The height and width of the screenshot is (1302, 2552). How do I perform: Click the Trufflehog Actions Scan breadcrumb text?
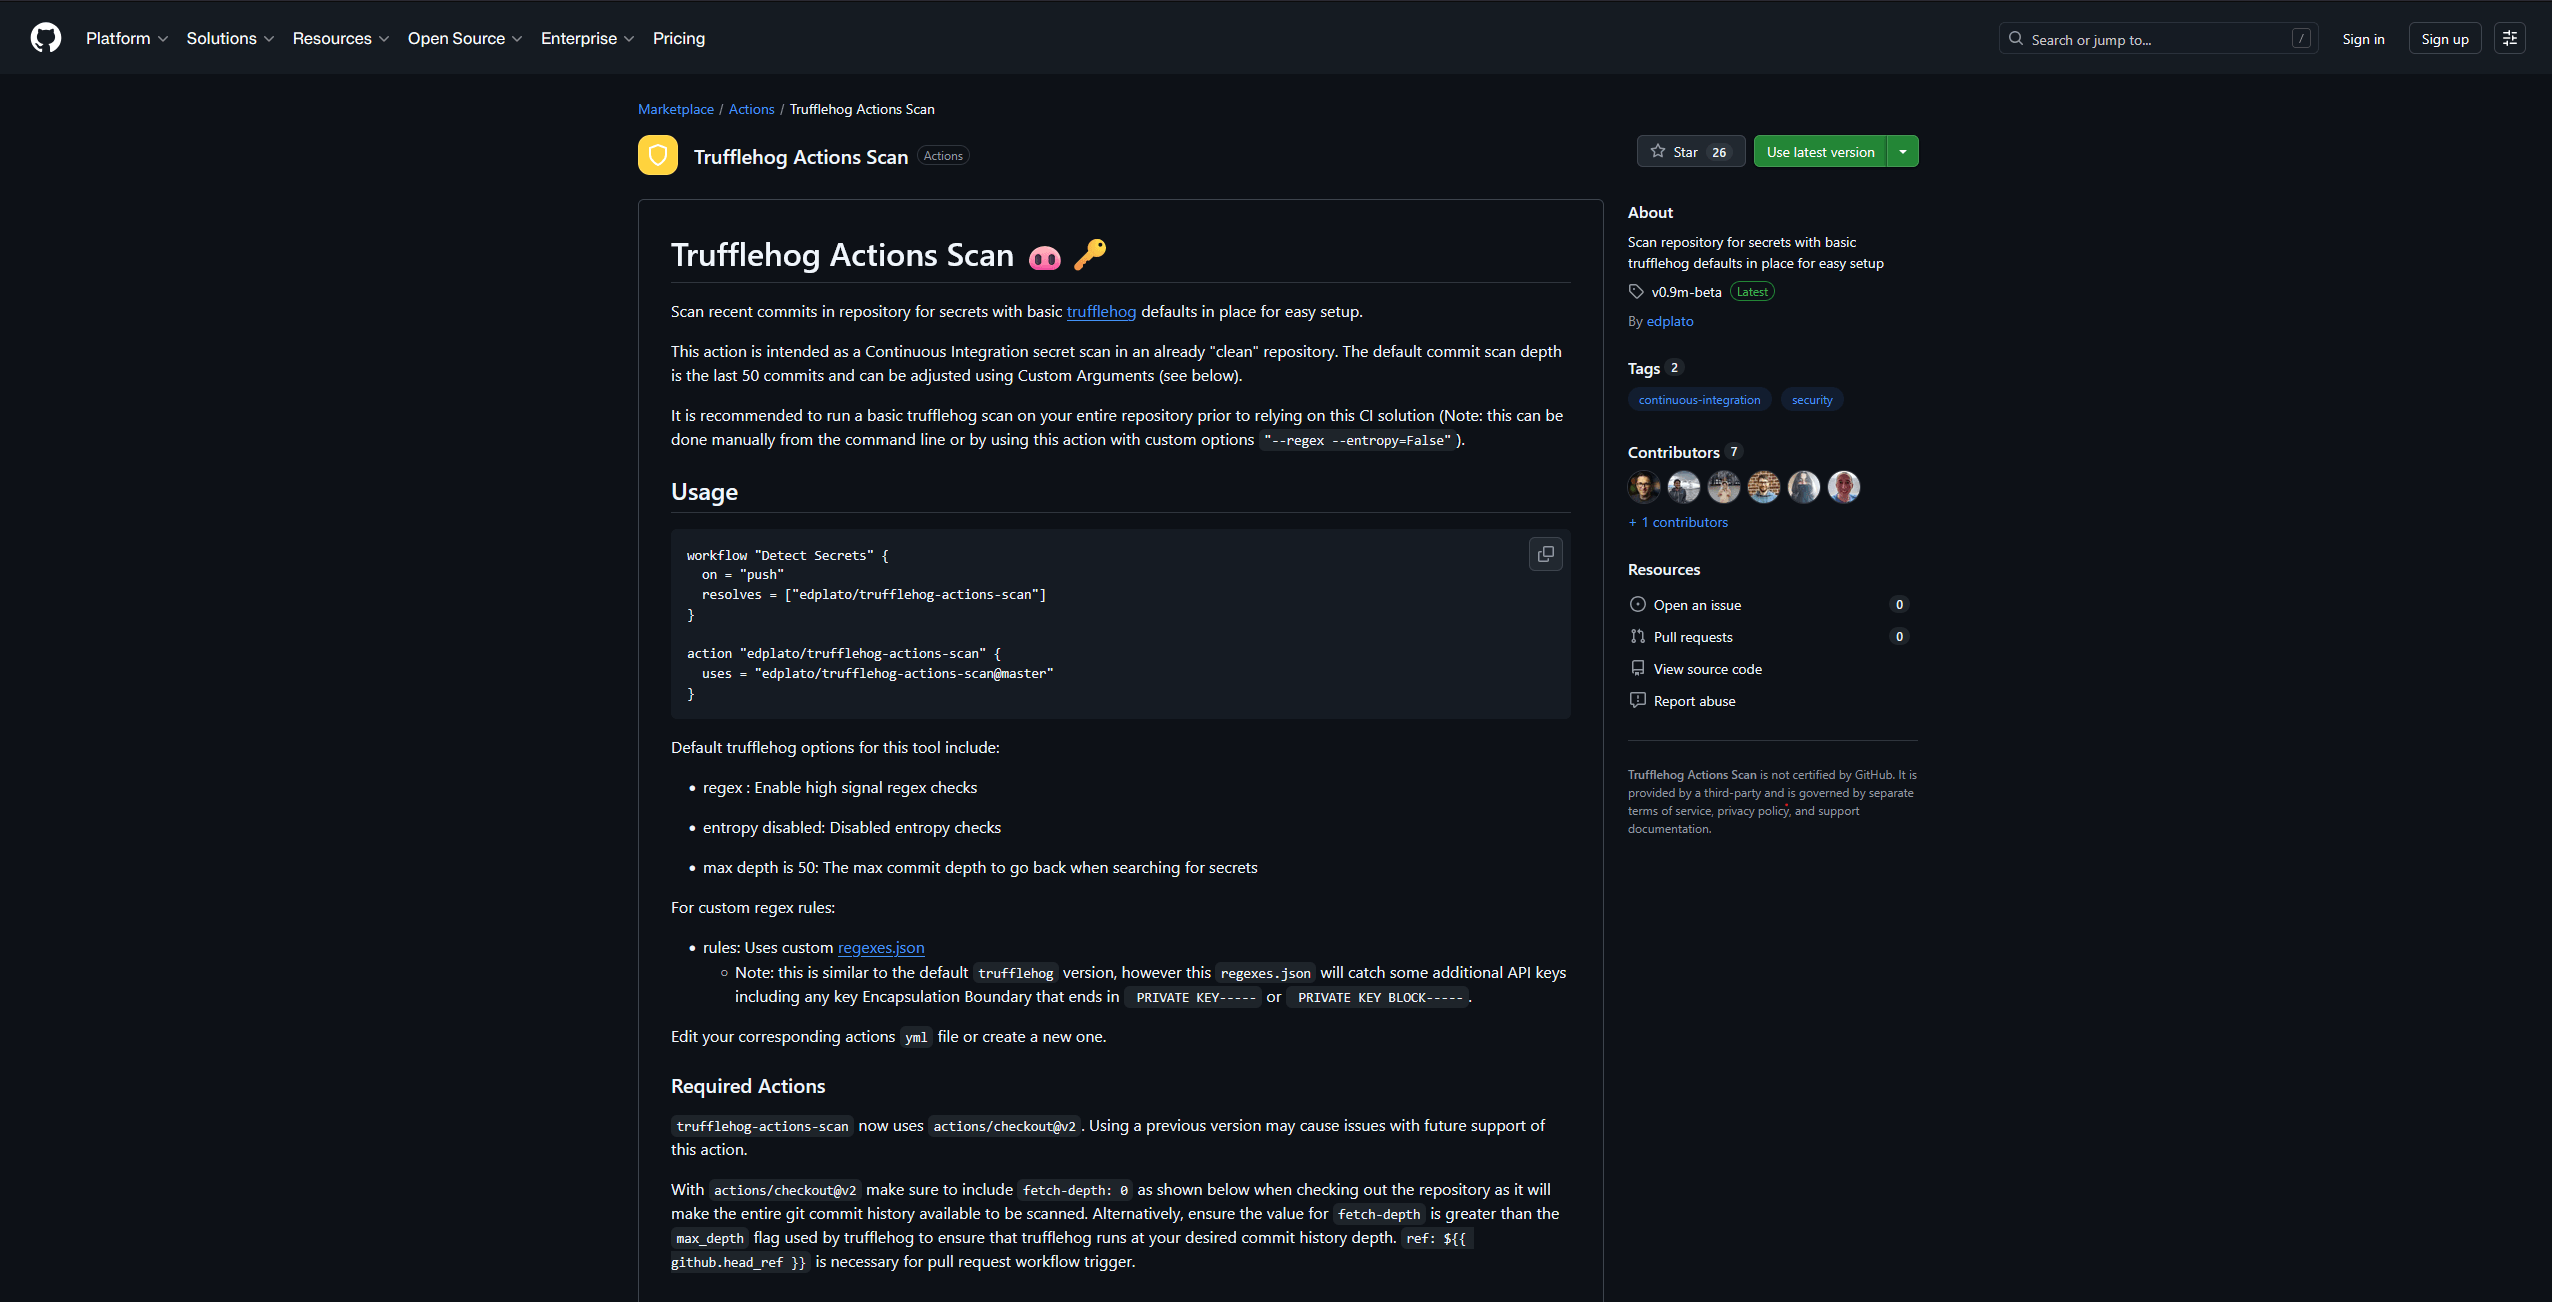click(x=862, y=109)
